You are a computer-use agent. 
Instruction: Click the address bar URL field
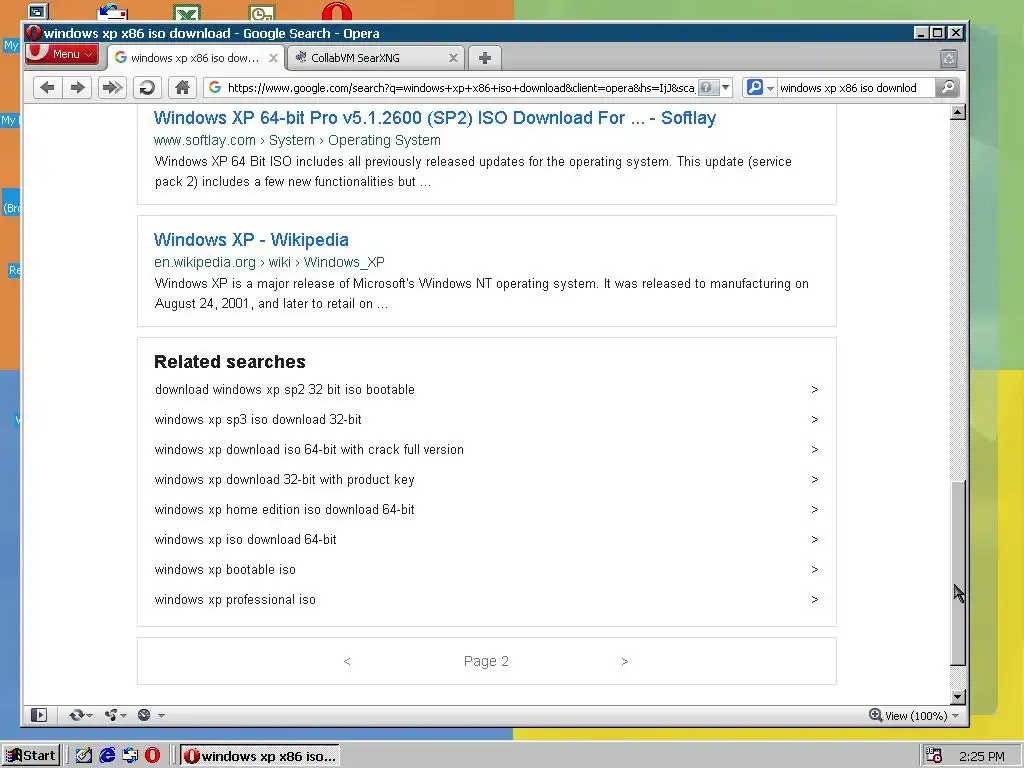460,88
